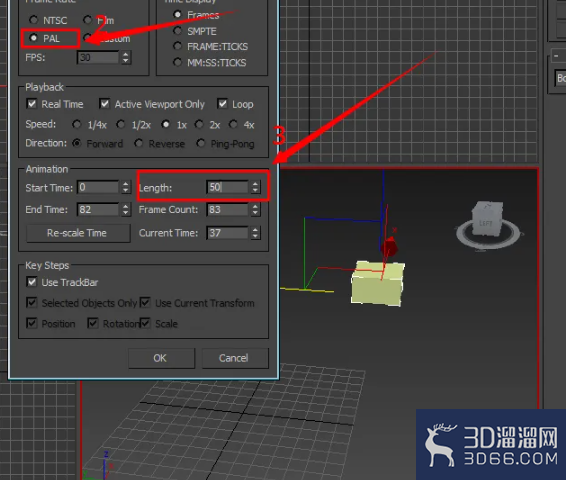Adjust the Current Time spinner
This screenshot has width=566, height=480.
255,233
